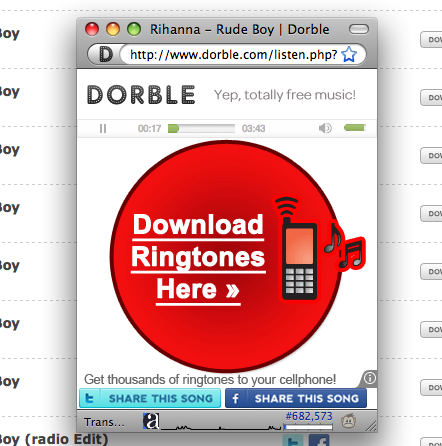This screenshot has height=446, width=442.
Task: Bookmark page with the star icon
Action: [349, 54]
